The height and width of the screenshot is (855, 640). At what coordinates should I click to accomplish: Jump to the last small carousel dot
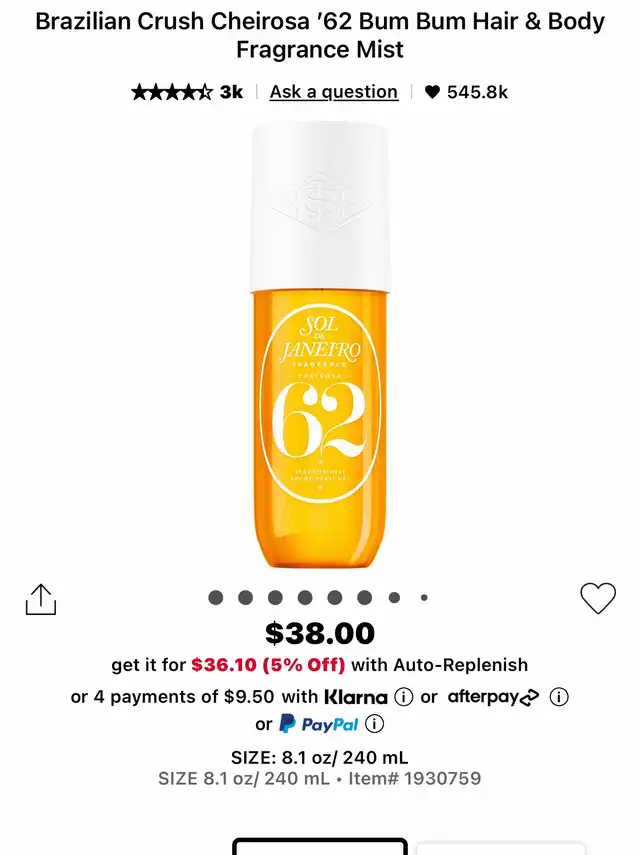(424, 598)
